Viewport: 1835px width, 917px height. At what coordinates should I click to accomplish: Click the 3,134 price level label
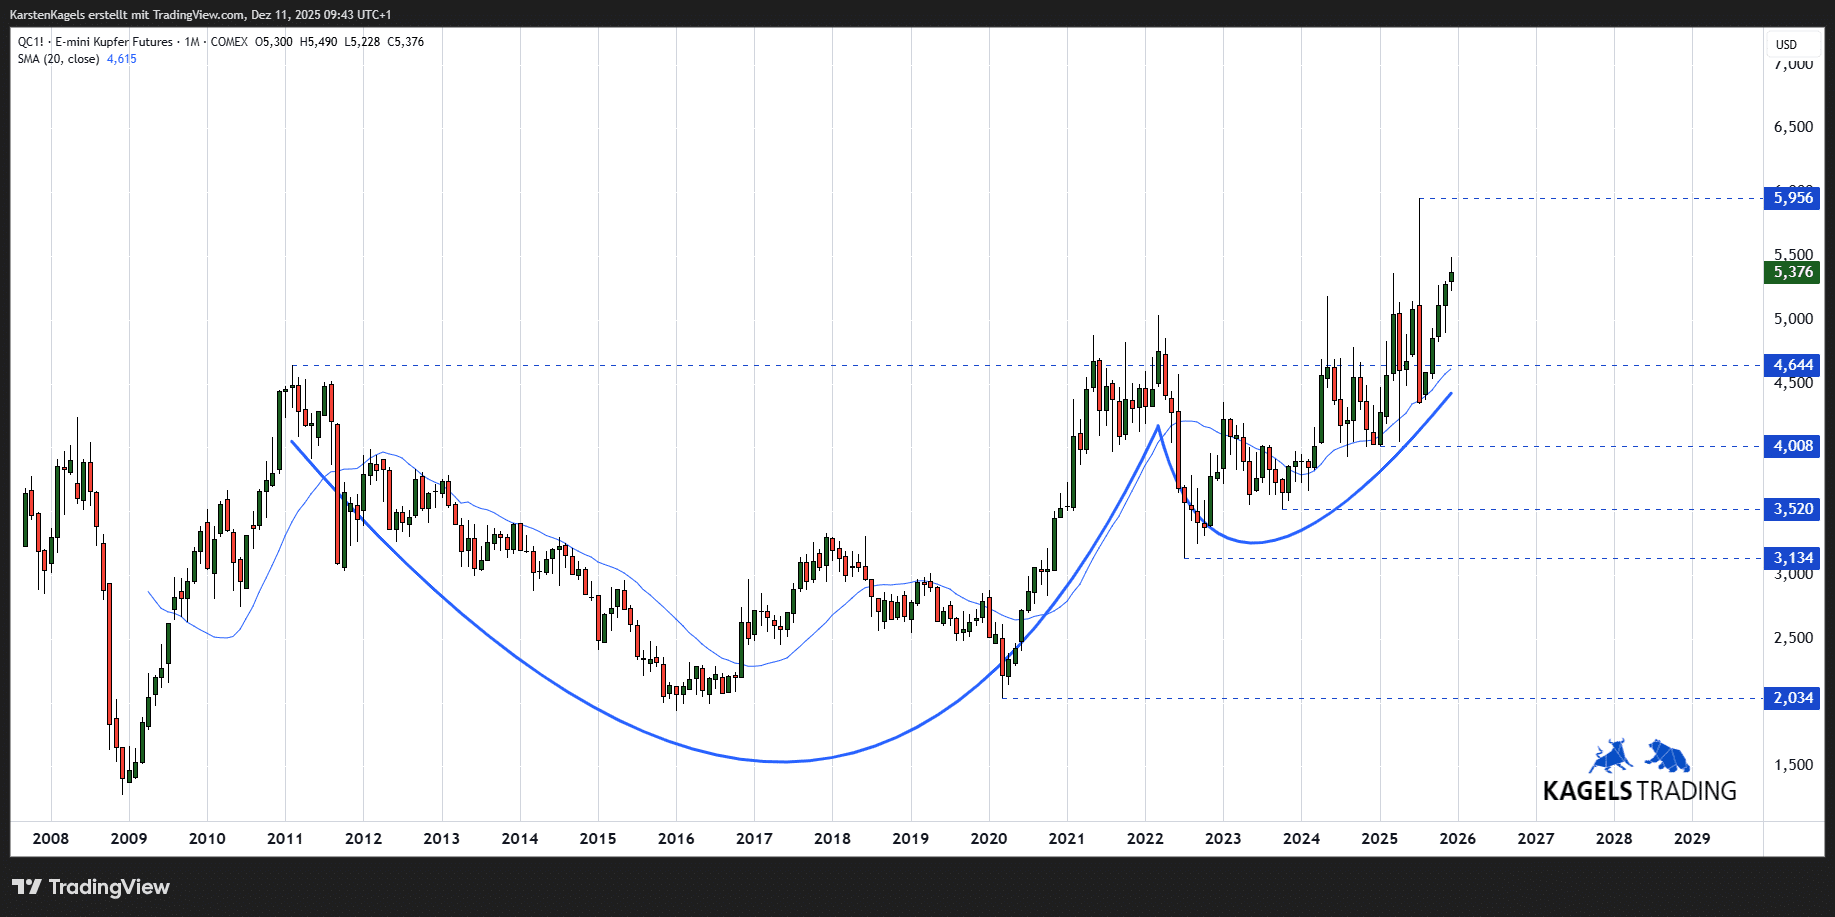(x=1792, y=558)
